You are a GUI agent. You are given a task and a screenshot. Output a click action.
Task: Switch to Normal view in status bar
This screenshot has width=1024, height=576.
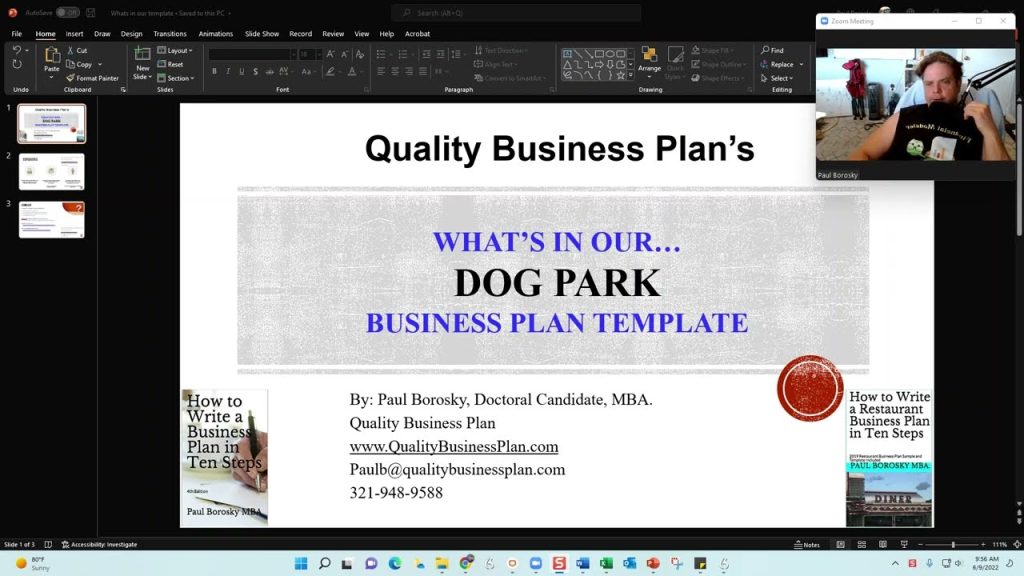click(840, 545)
